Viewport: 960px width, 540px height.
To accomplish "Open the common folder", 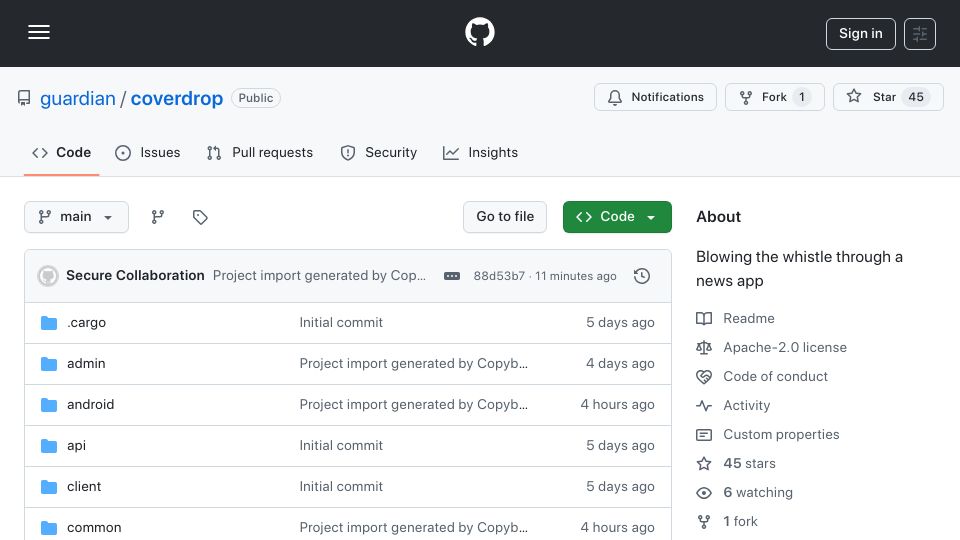I will (94, 528).
